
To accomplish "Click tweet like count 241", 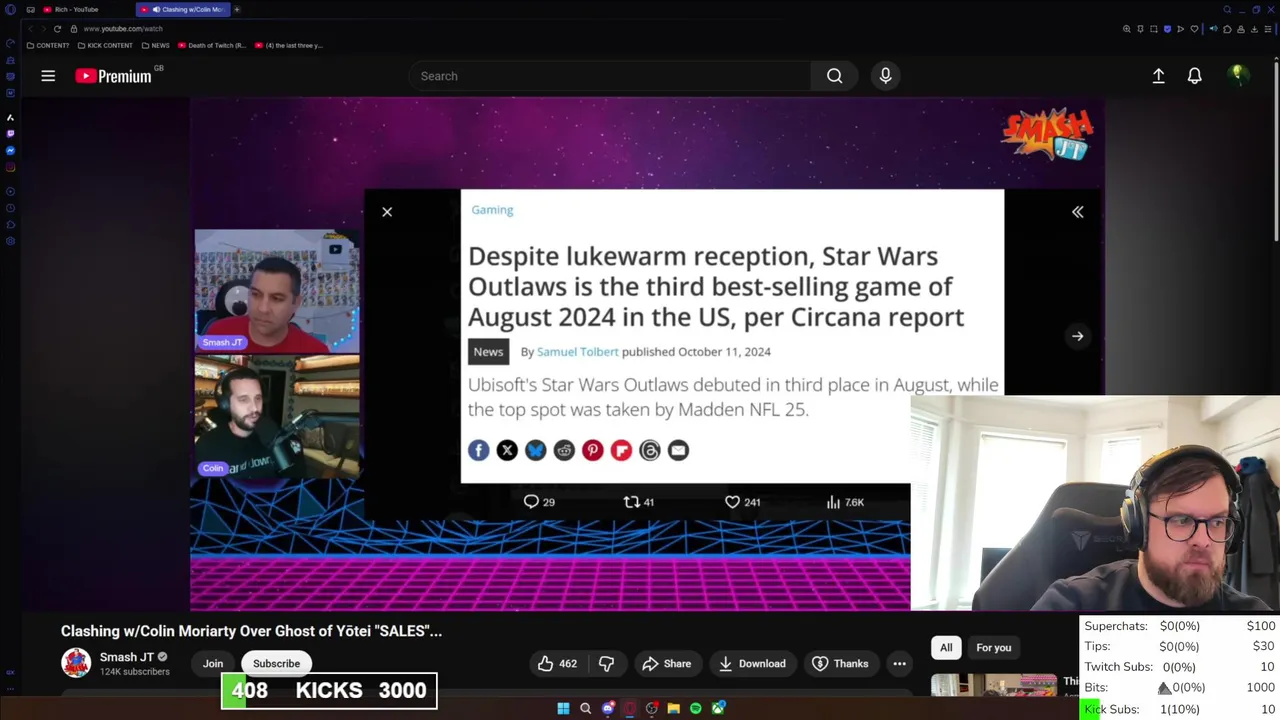I will pyautogui.click(x=742, y=502).
